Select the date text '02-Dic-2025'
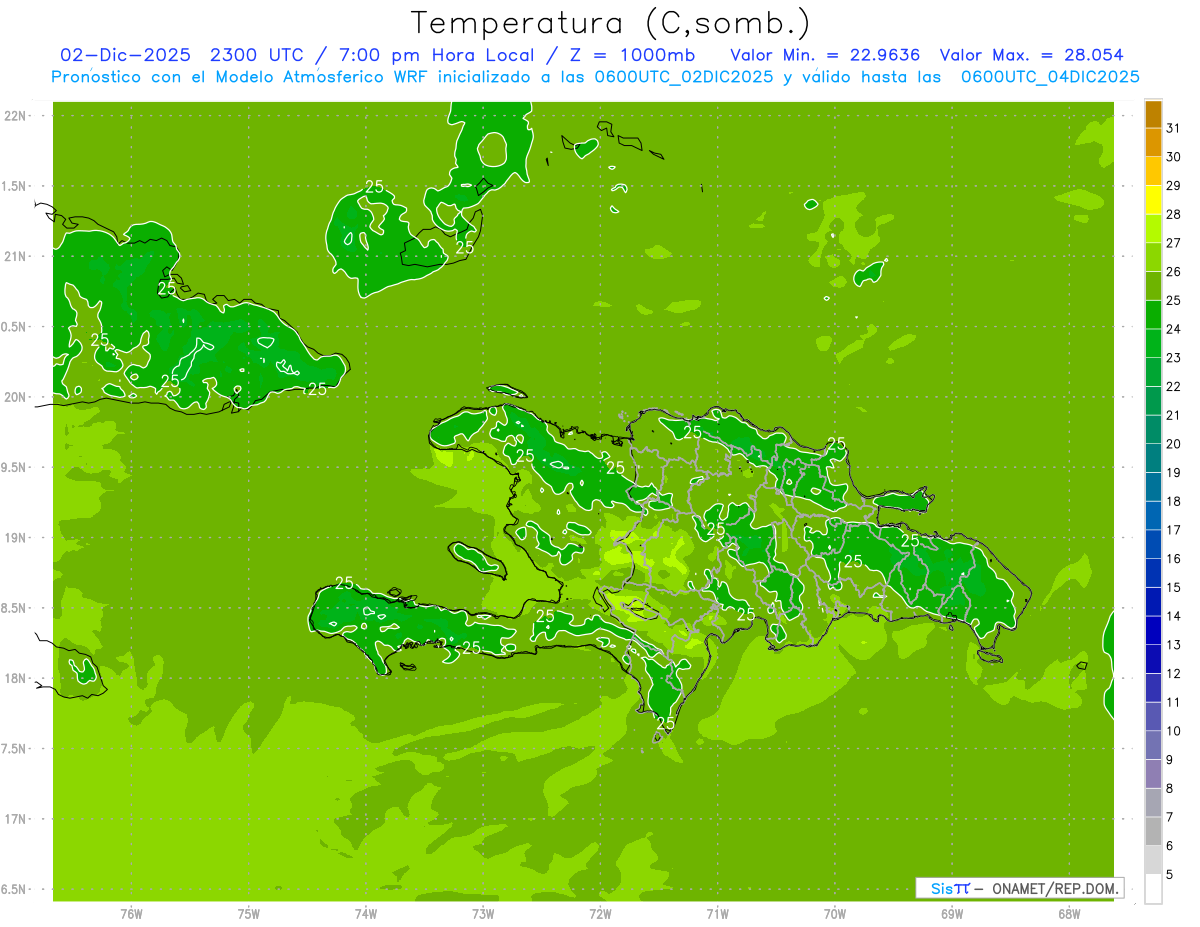Screen dimensions: 1200x927 (x=125, y=55)
